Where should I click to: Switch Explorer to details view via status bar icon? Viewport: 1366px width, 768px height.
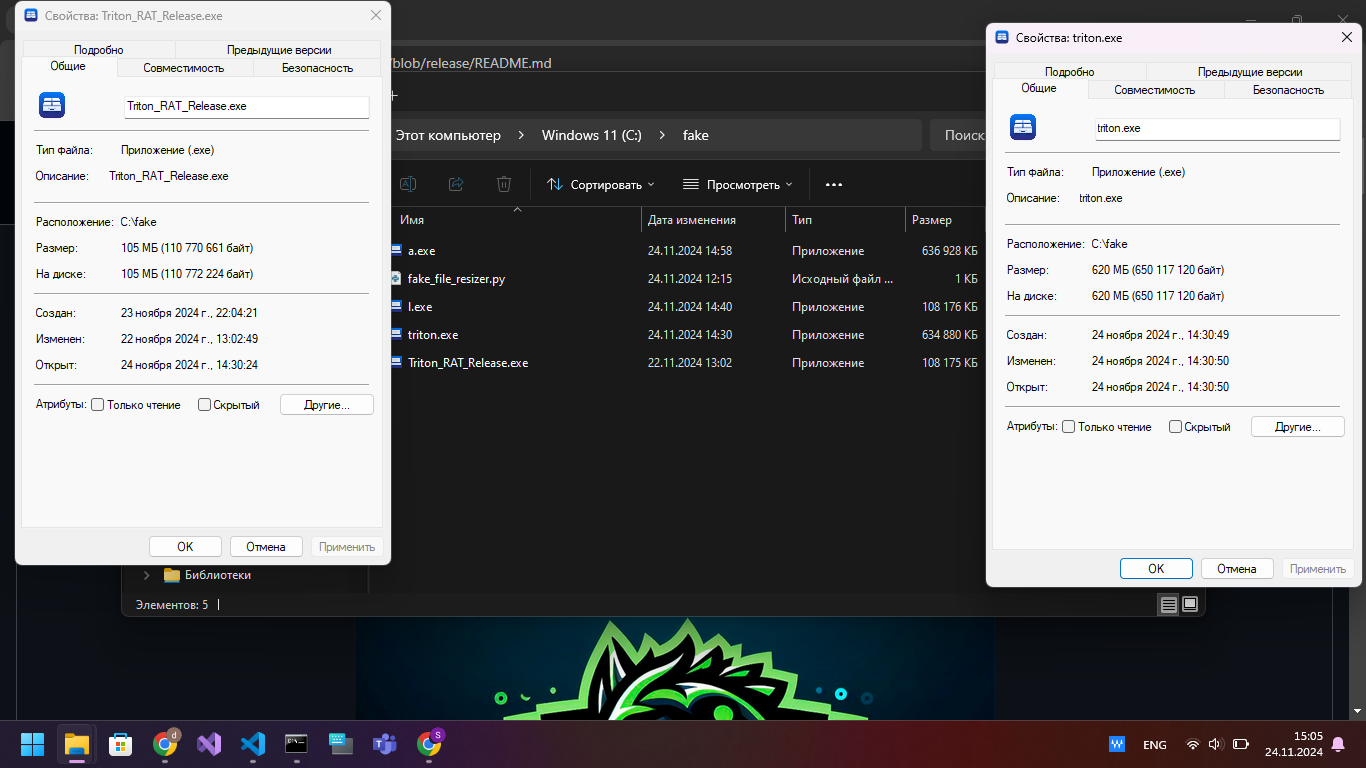[1168, 604]
